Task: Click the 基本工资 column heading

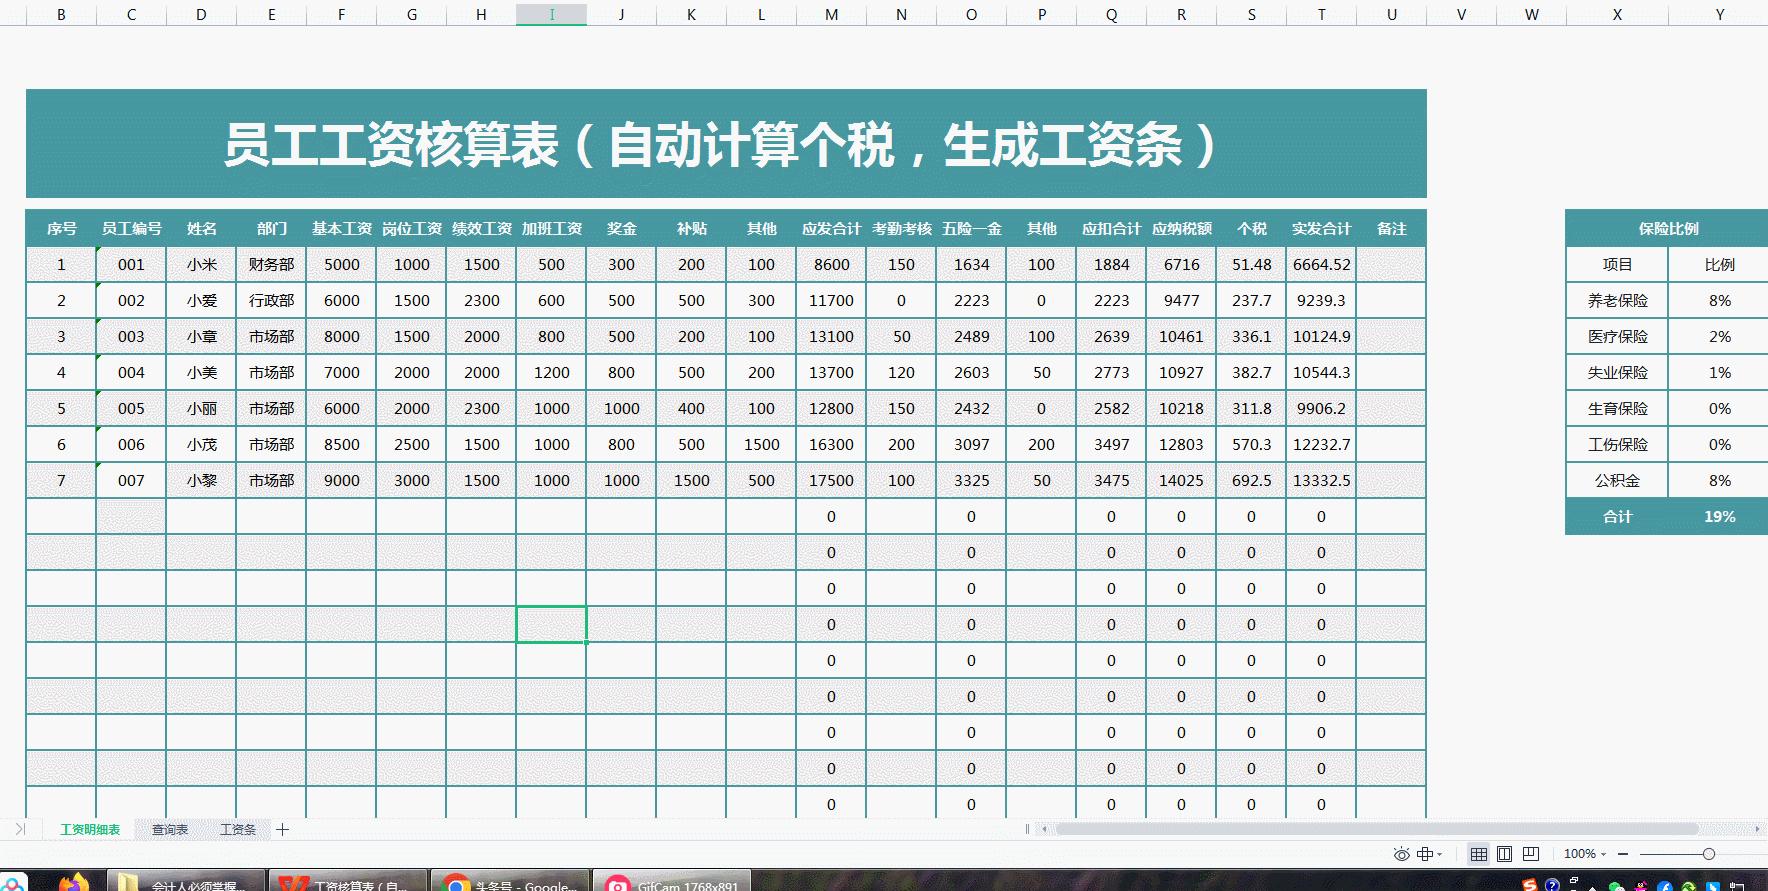Action: pyautogui.click(x=342, y=229)
